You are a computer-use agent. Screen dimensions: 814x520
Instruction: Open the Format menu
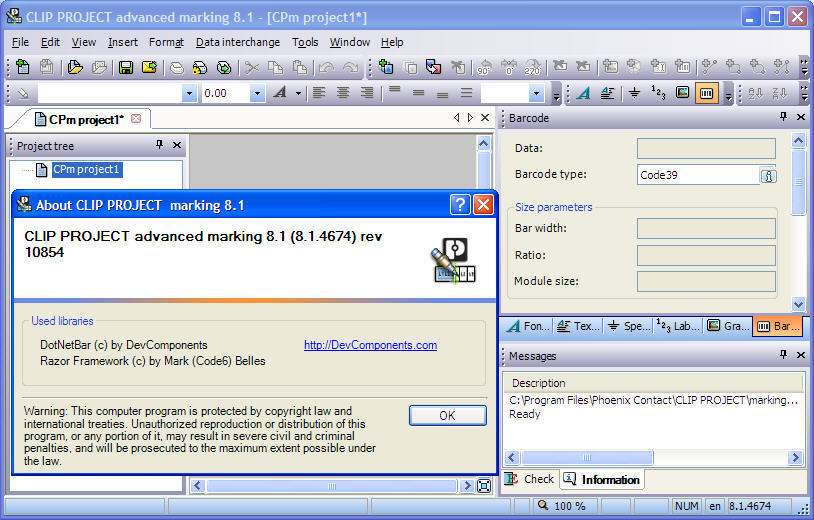point(166,42)
